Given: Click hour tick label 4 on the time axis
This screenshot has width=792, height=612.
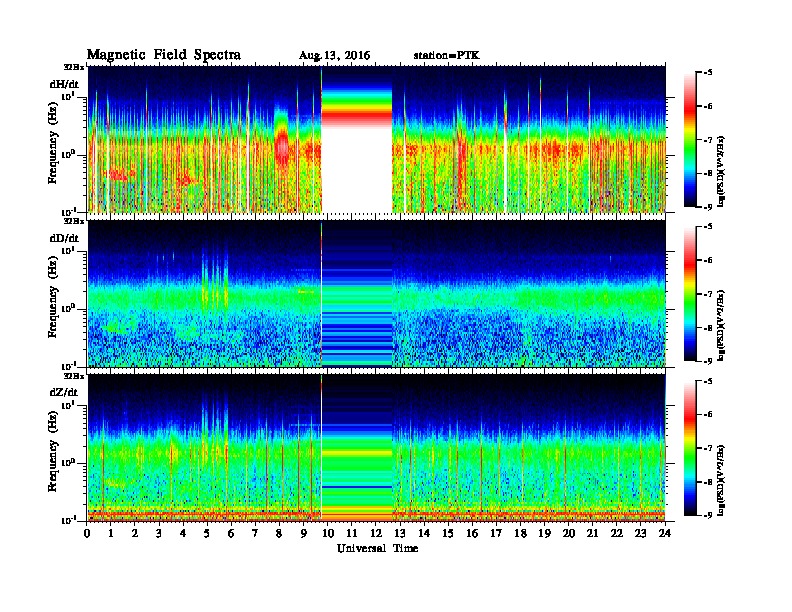Looking at the screenshot, I should [183, 534].
